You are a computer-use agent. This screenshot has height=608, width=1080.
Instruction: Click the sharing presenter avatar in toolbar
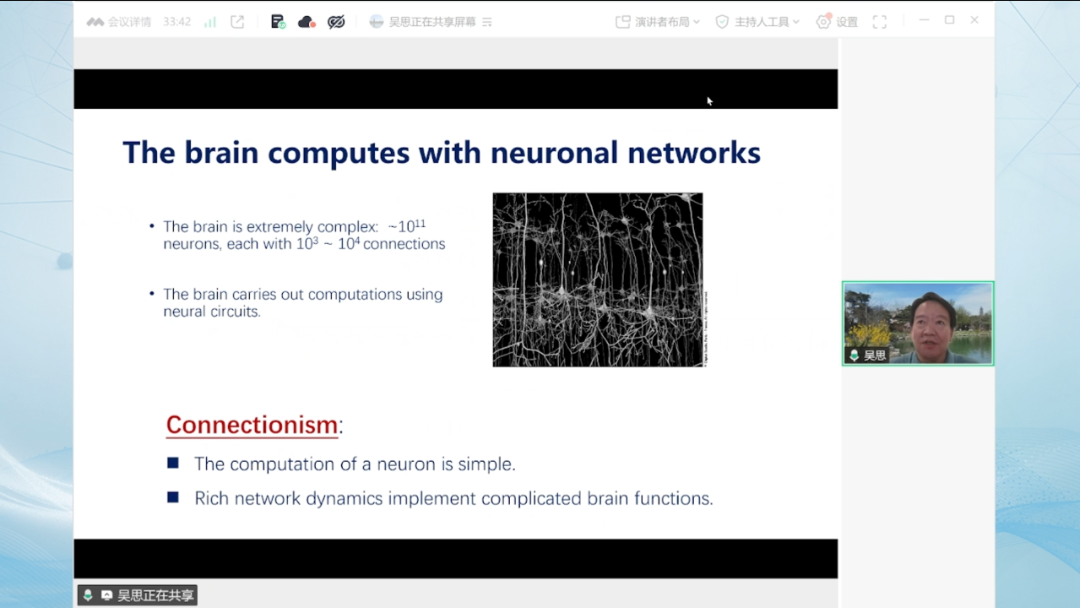point(376,22)
